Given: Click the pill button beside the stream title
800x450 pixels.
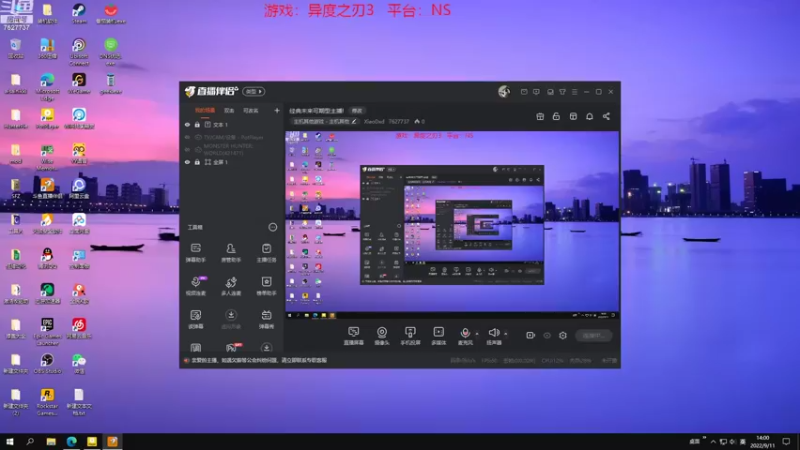Looking at the screenshot, I should [357, 111].
